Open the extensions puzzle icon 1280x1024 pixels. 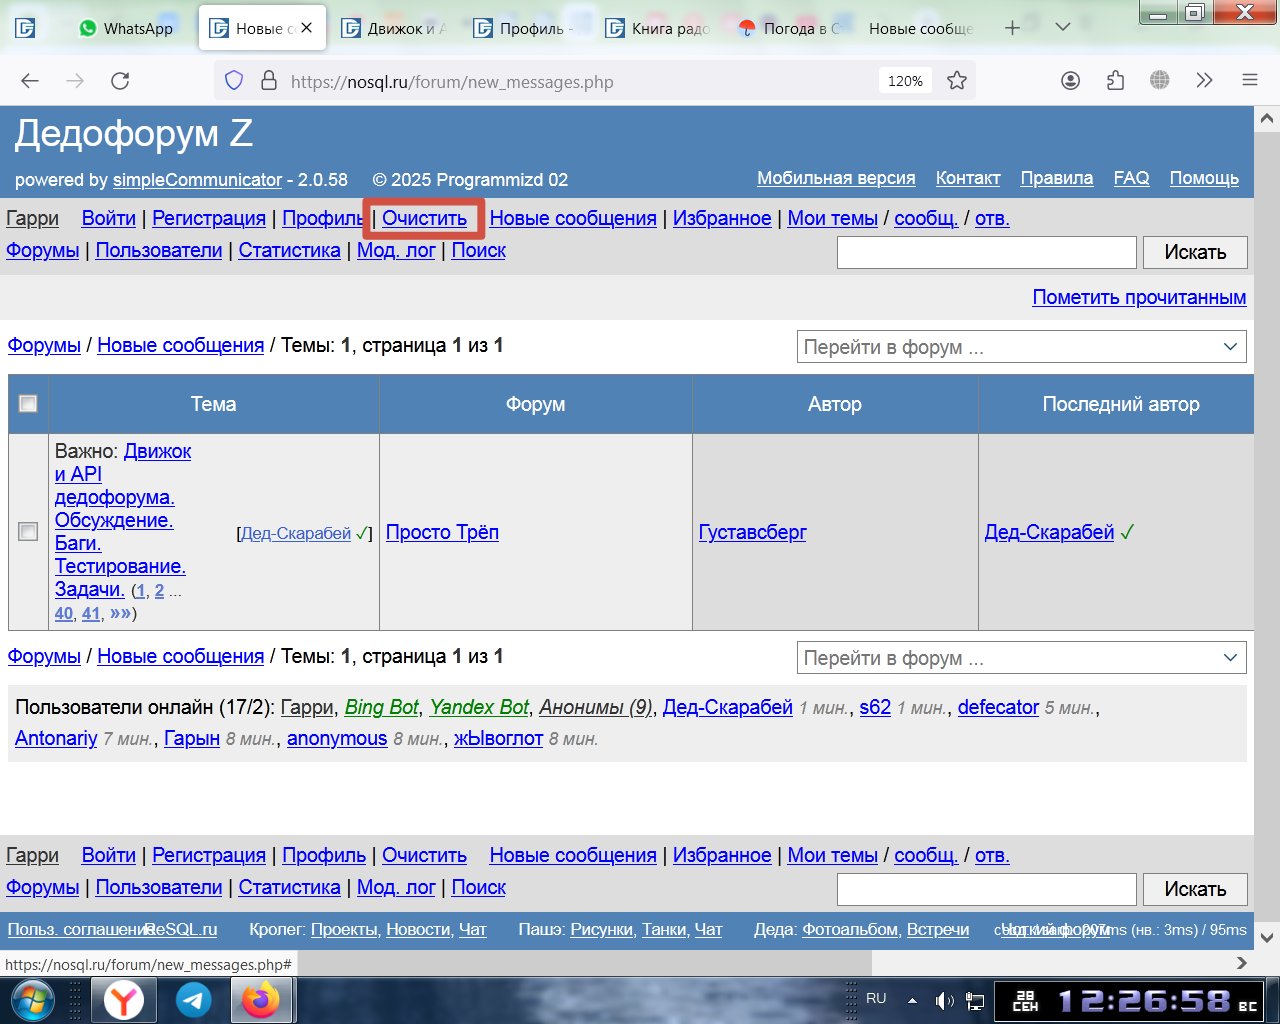1115,81
